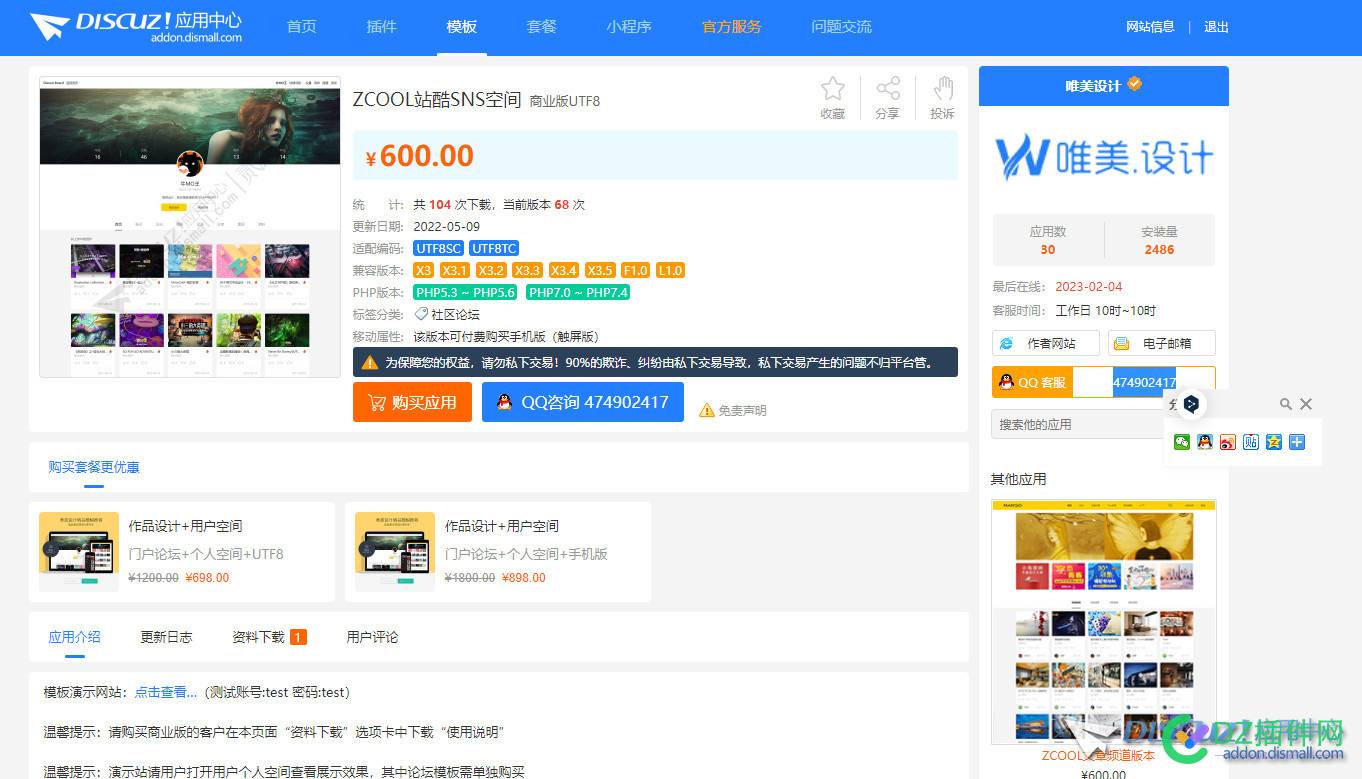
Task: Click the blue plus more-sharing icon
Action: tap(1297, 442)
